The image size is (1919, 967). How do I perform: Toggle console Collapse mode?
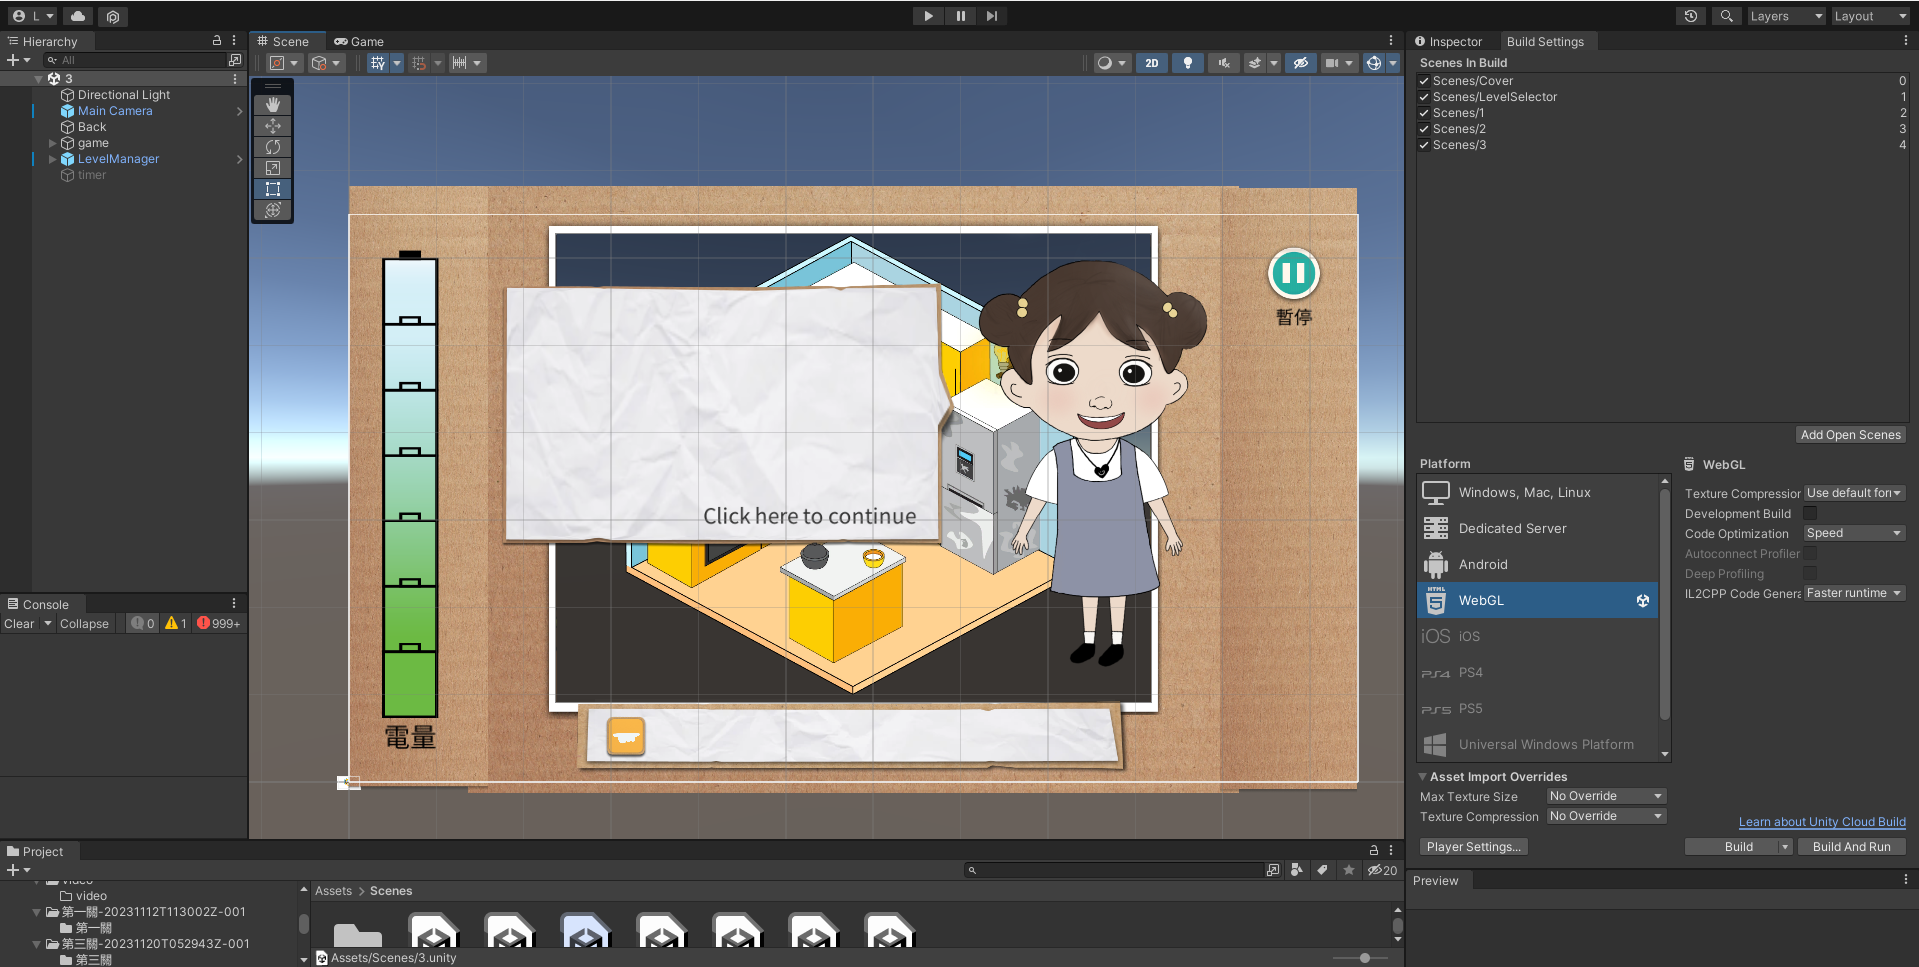(x=84, y=623)
